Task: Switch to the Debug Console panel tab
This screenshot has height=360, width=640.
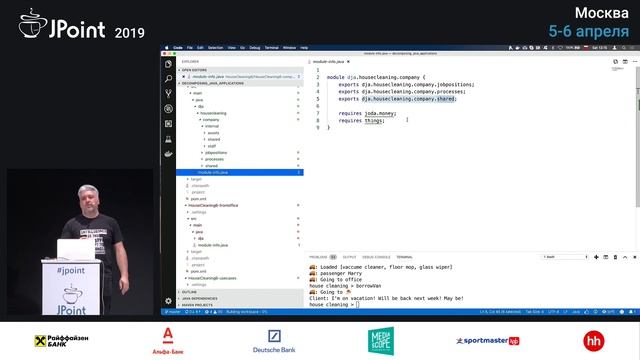Action: pyautogui.click(x=376, y=257)
